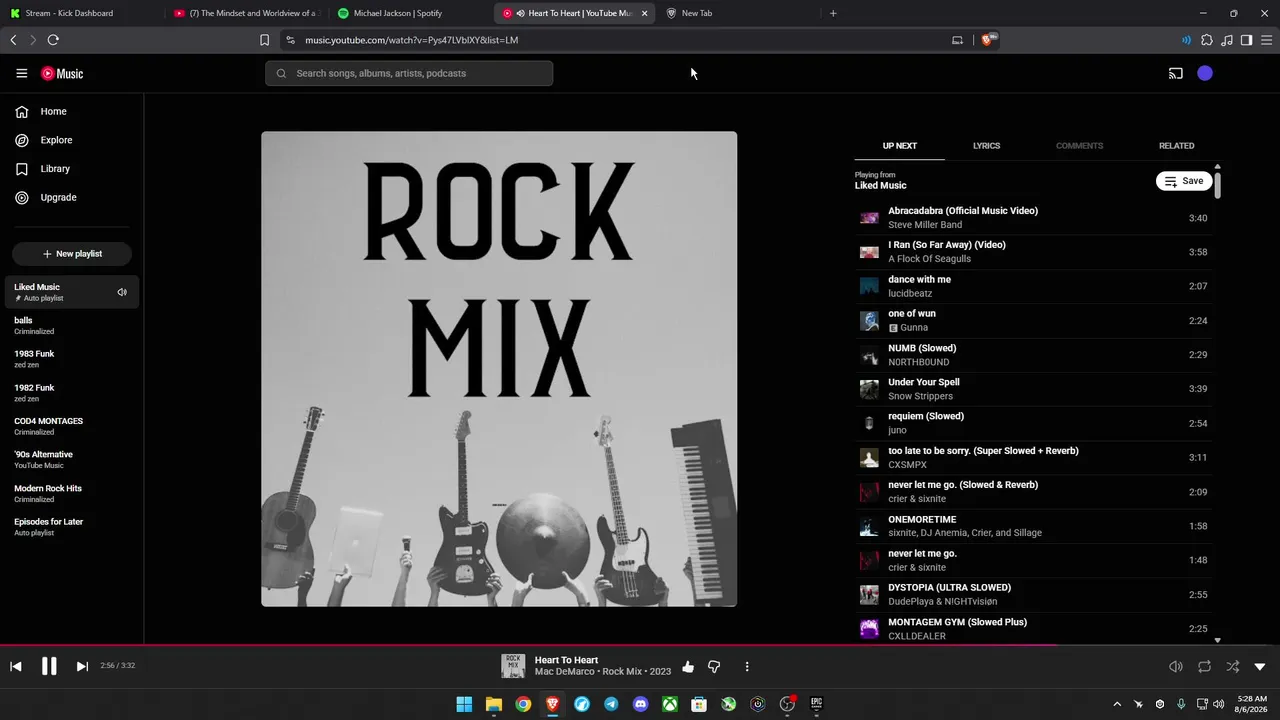
Task: Open the Liked Music playlist in sidebar
Action: click(x=72, y=292)
